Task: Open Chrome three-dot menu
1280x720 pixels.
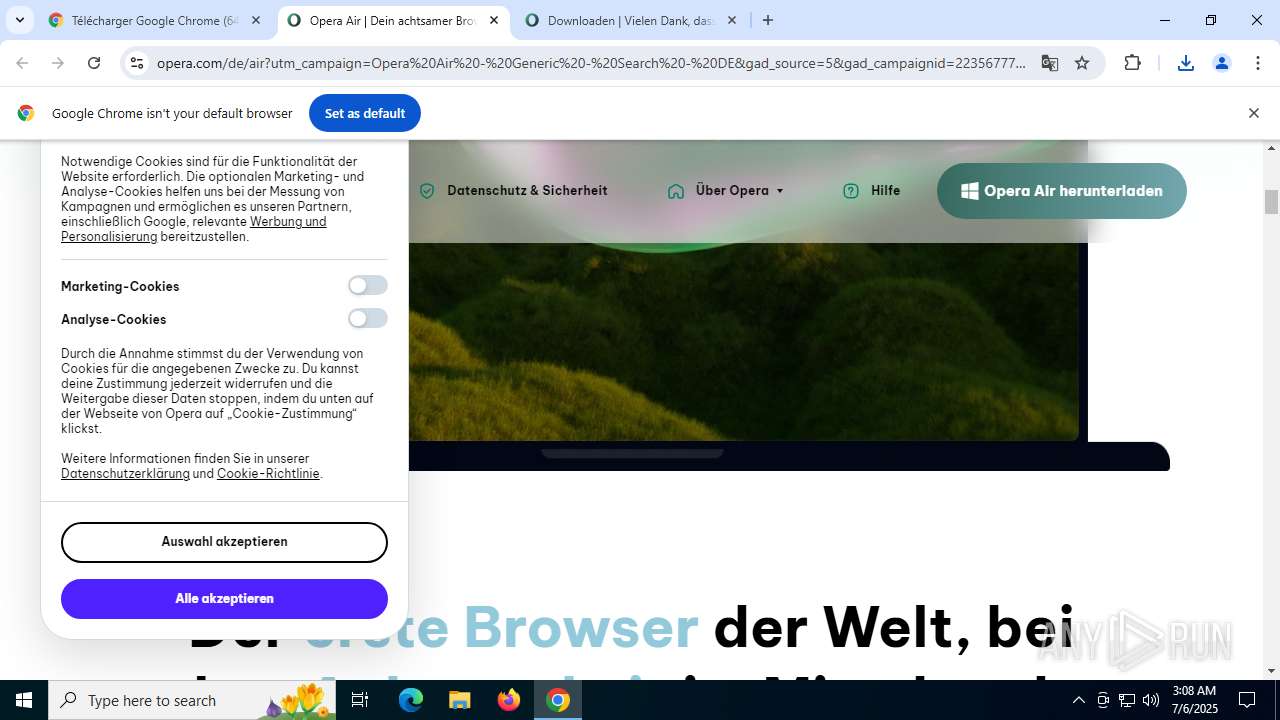Action: click(1258, 63)
